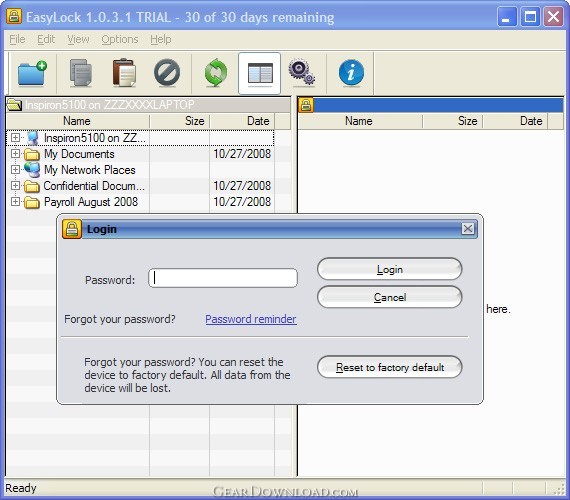Close the Login dialog
The height and width of the screenshot is (500, 570).
[468, 229]
